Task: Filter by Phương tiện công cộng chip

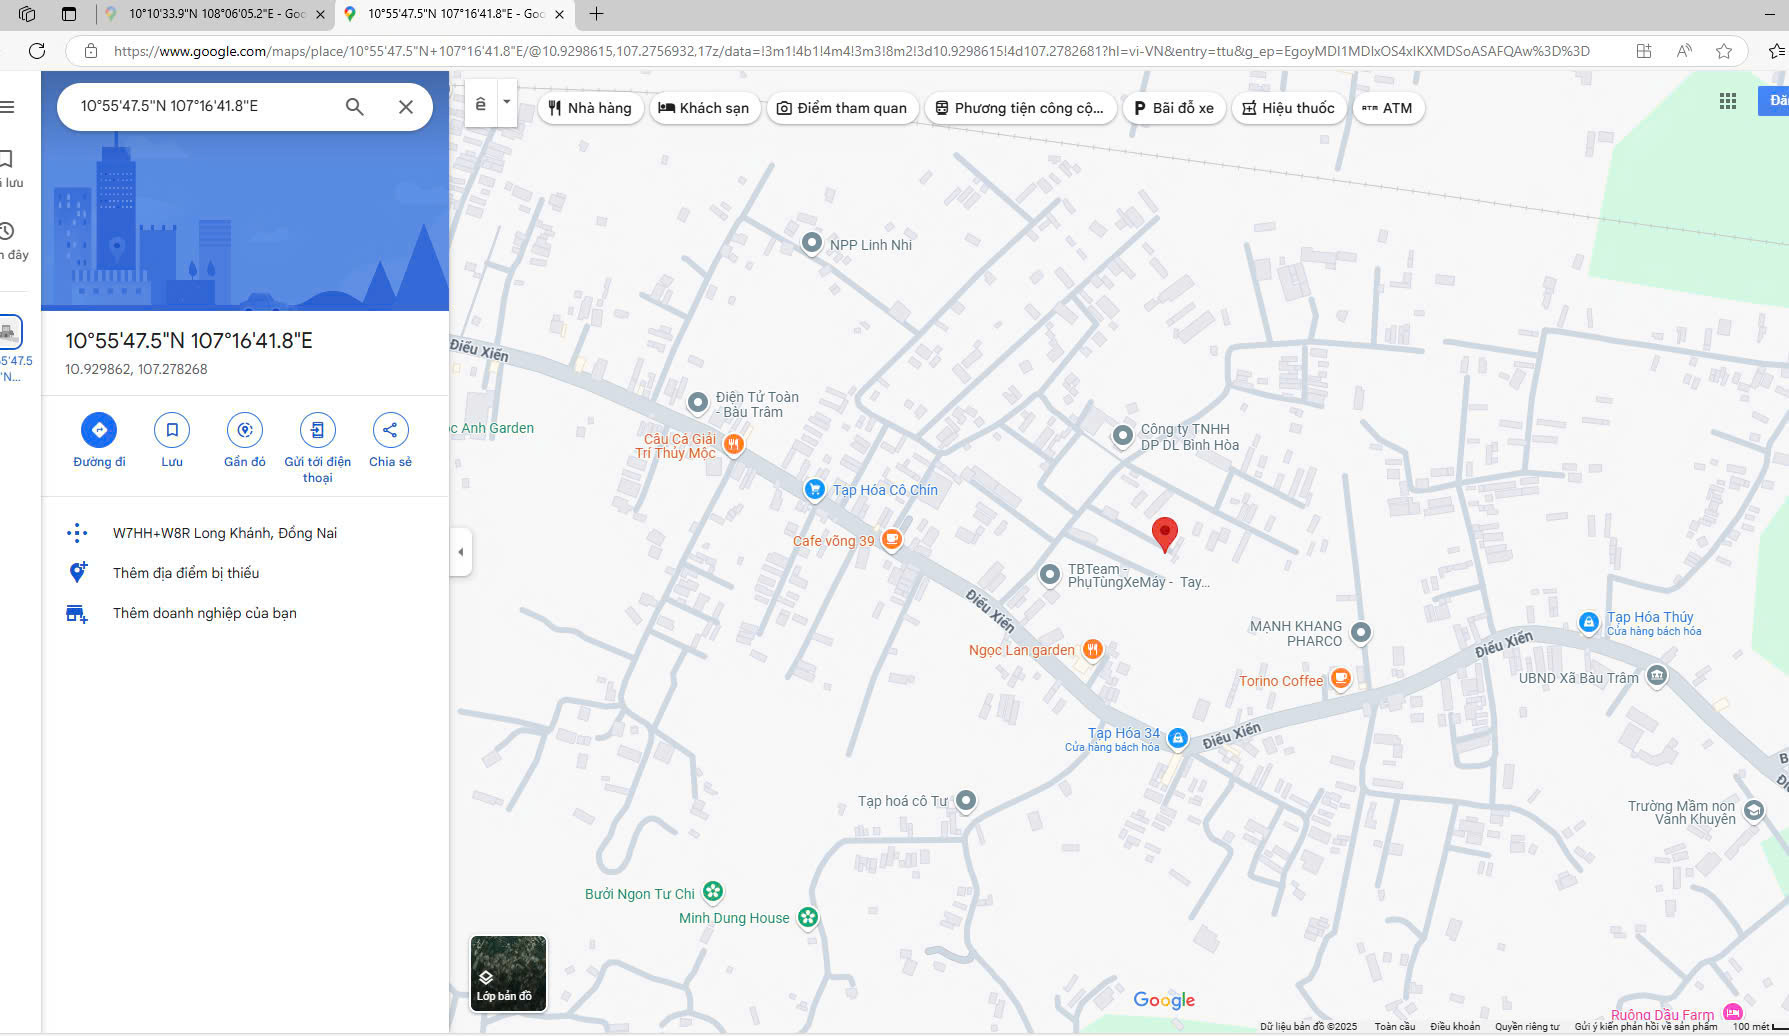Action: click(x=1020, y=108)
